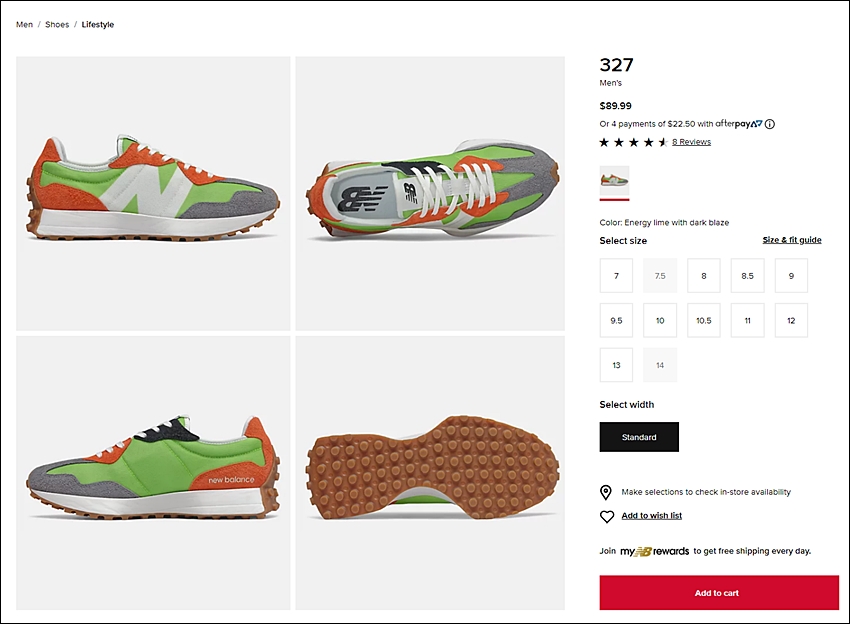Click the Afterpay info icon
The width and height of the screenshot is (850, 624).
(x=770, y=124)
